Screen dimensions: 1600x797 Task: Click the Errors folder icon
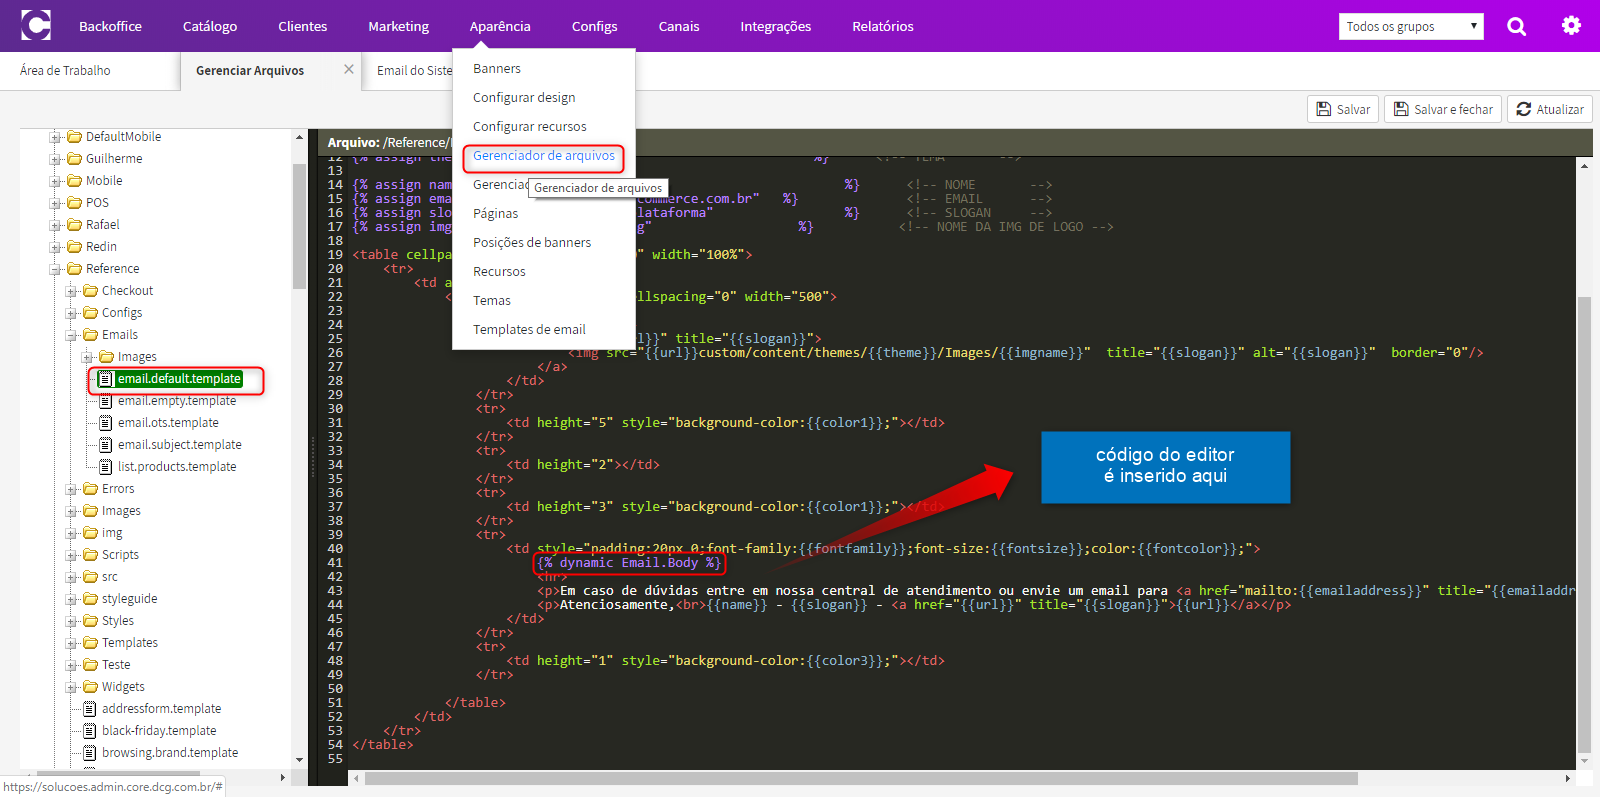point(90,489)
